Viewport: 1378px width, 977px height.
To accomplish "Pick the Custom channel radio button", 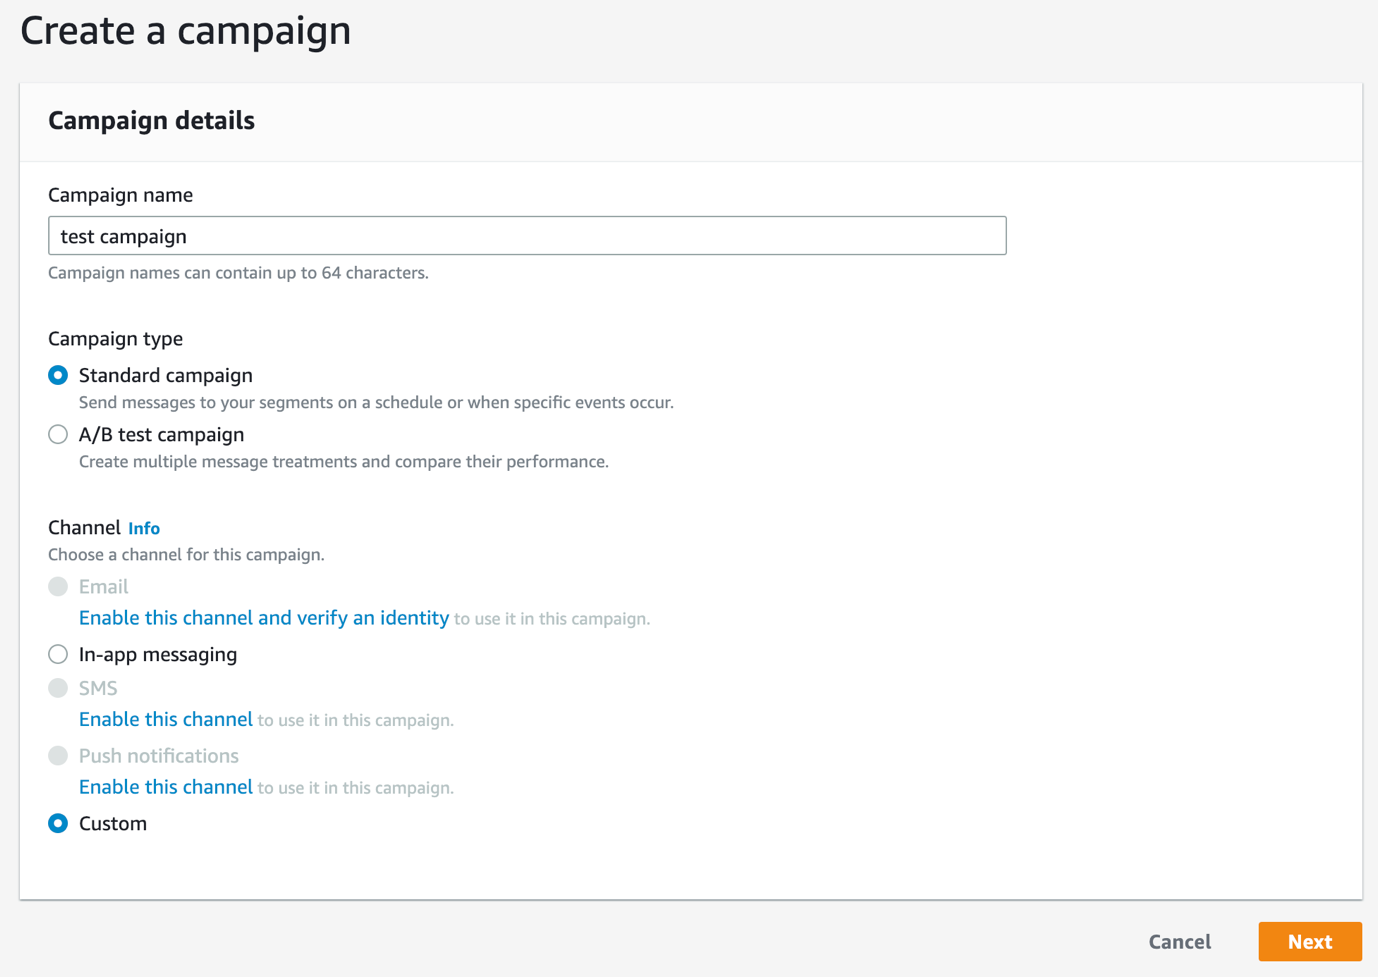I will (x=58, y=824).
